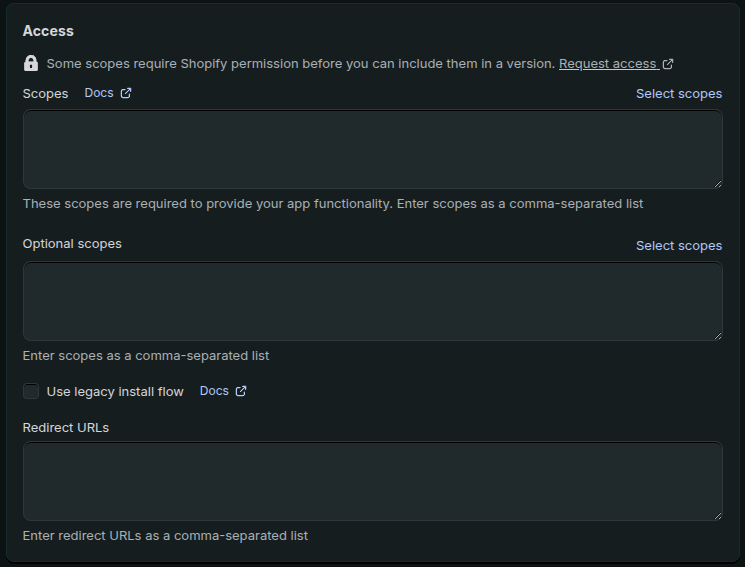Click the external-link icon after Request access

point(668,64)
